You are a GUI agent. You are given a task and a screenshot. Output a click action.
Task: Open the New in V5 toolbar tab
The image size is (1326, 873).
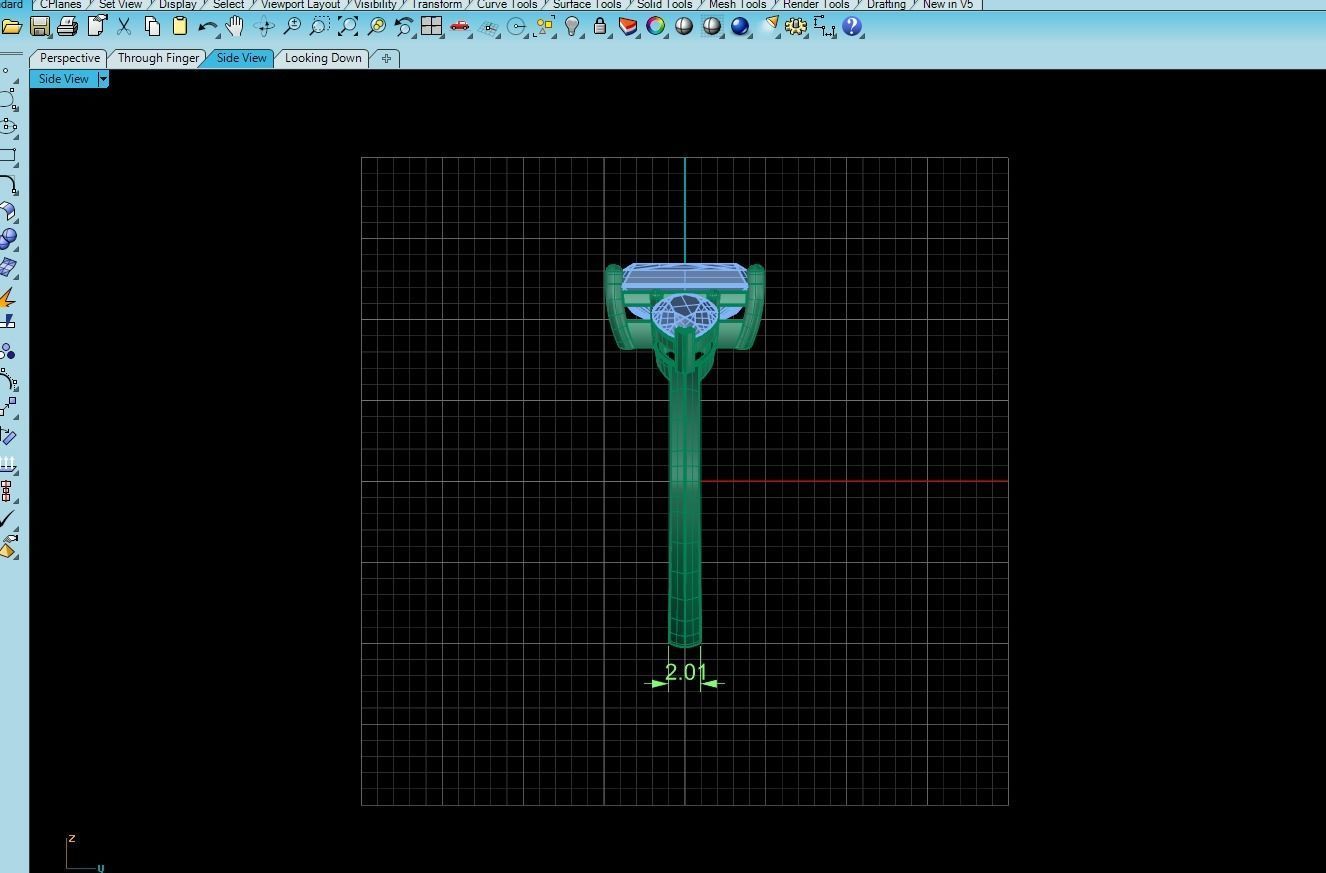pos(947,4)
